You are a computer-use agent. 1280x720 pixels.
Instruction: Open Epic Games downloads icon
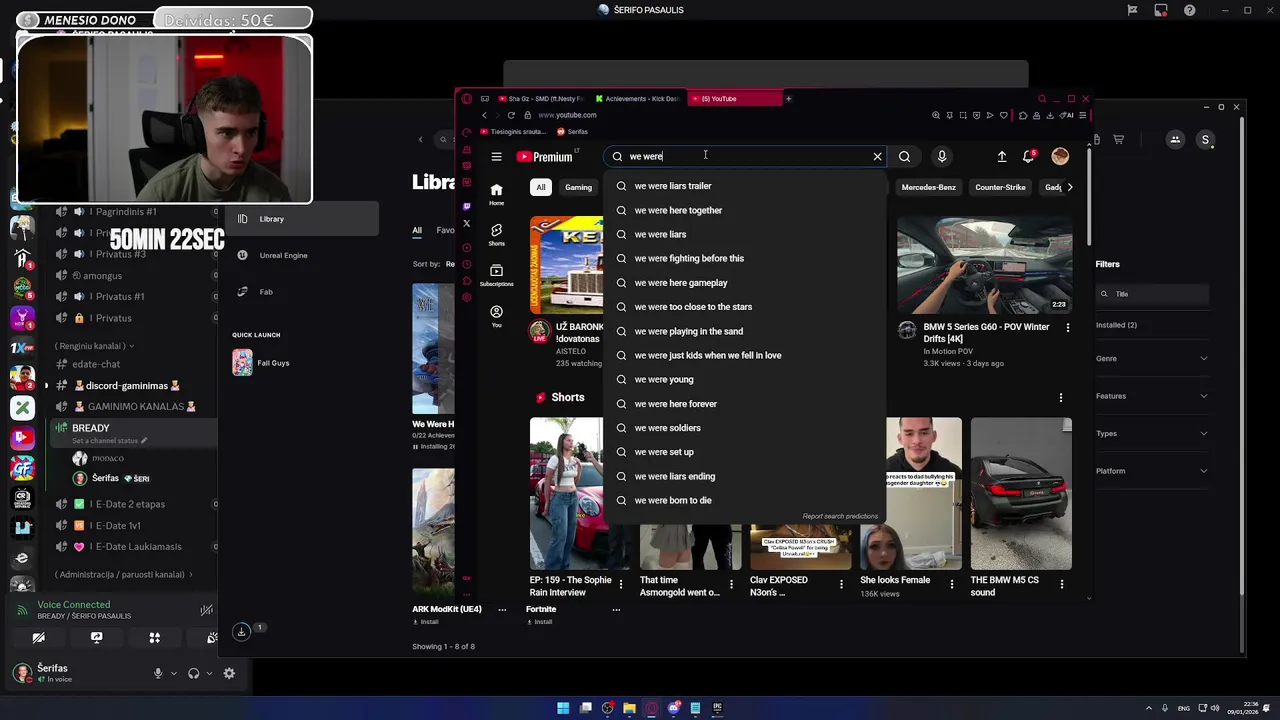coord(241,631)
